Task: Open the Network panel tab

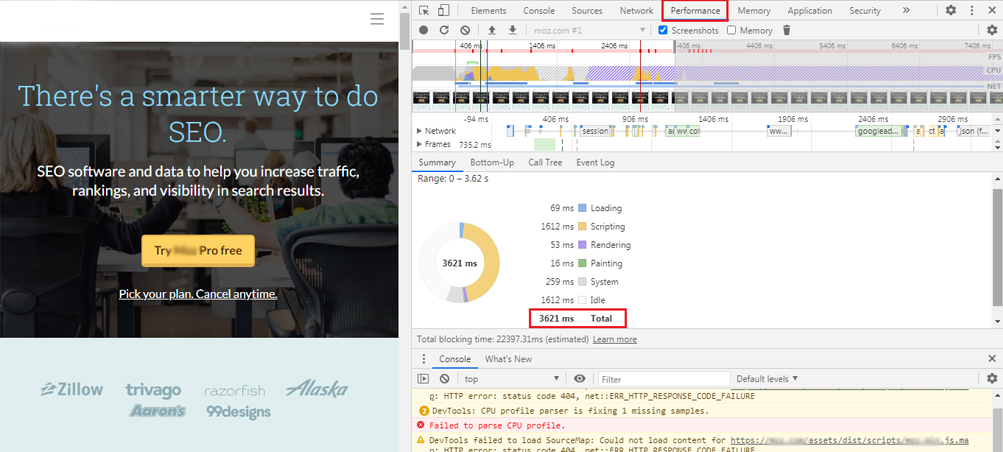Action: [x=636, y=10]
